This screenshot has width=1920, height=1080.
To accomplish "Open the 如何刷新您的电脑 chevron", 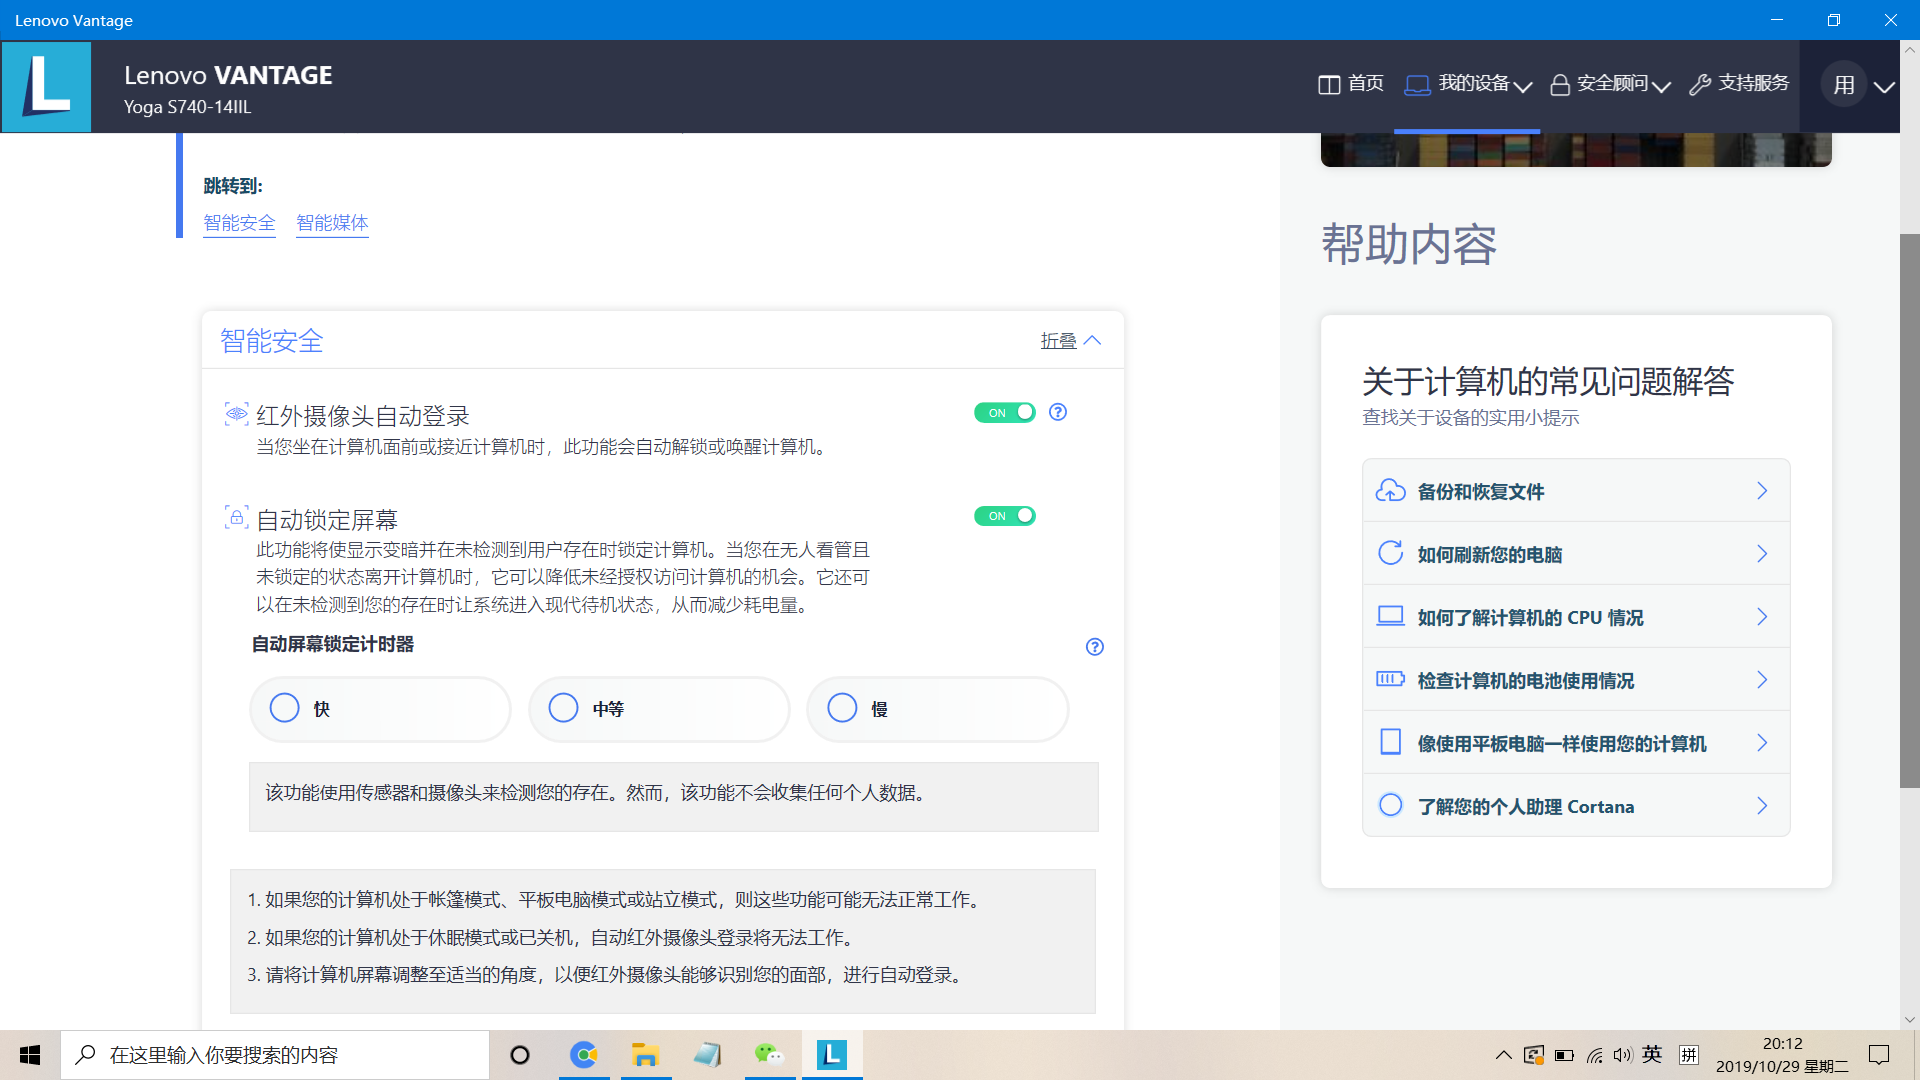I will (x=1762, y=554).
